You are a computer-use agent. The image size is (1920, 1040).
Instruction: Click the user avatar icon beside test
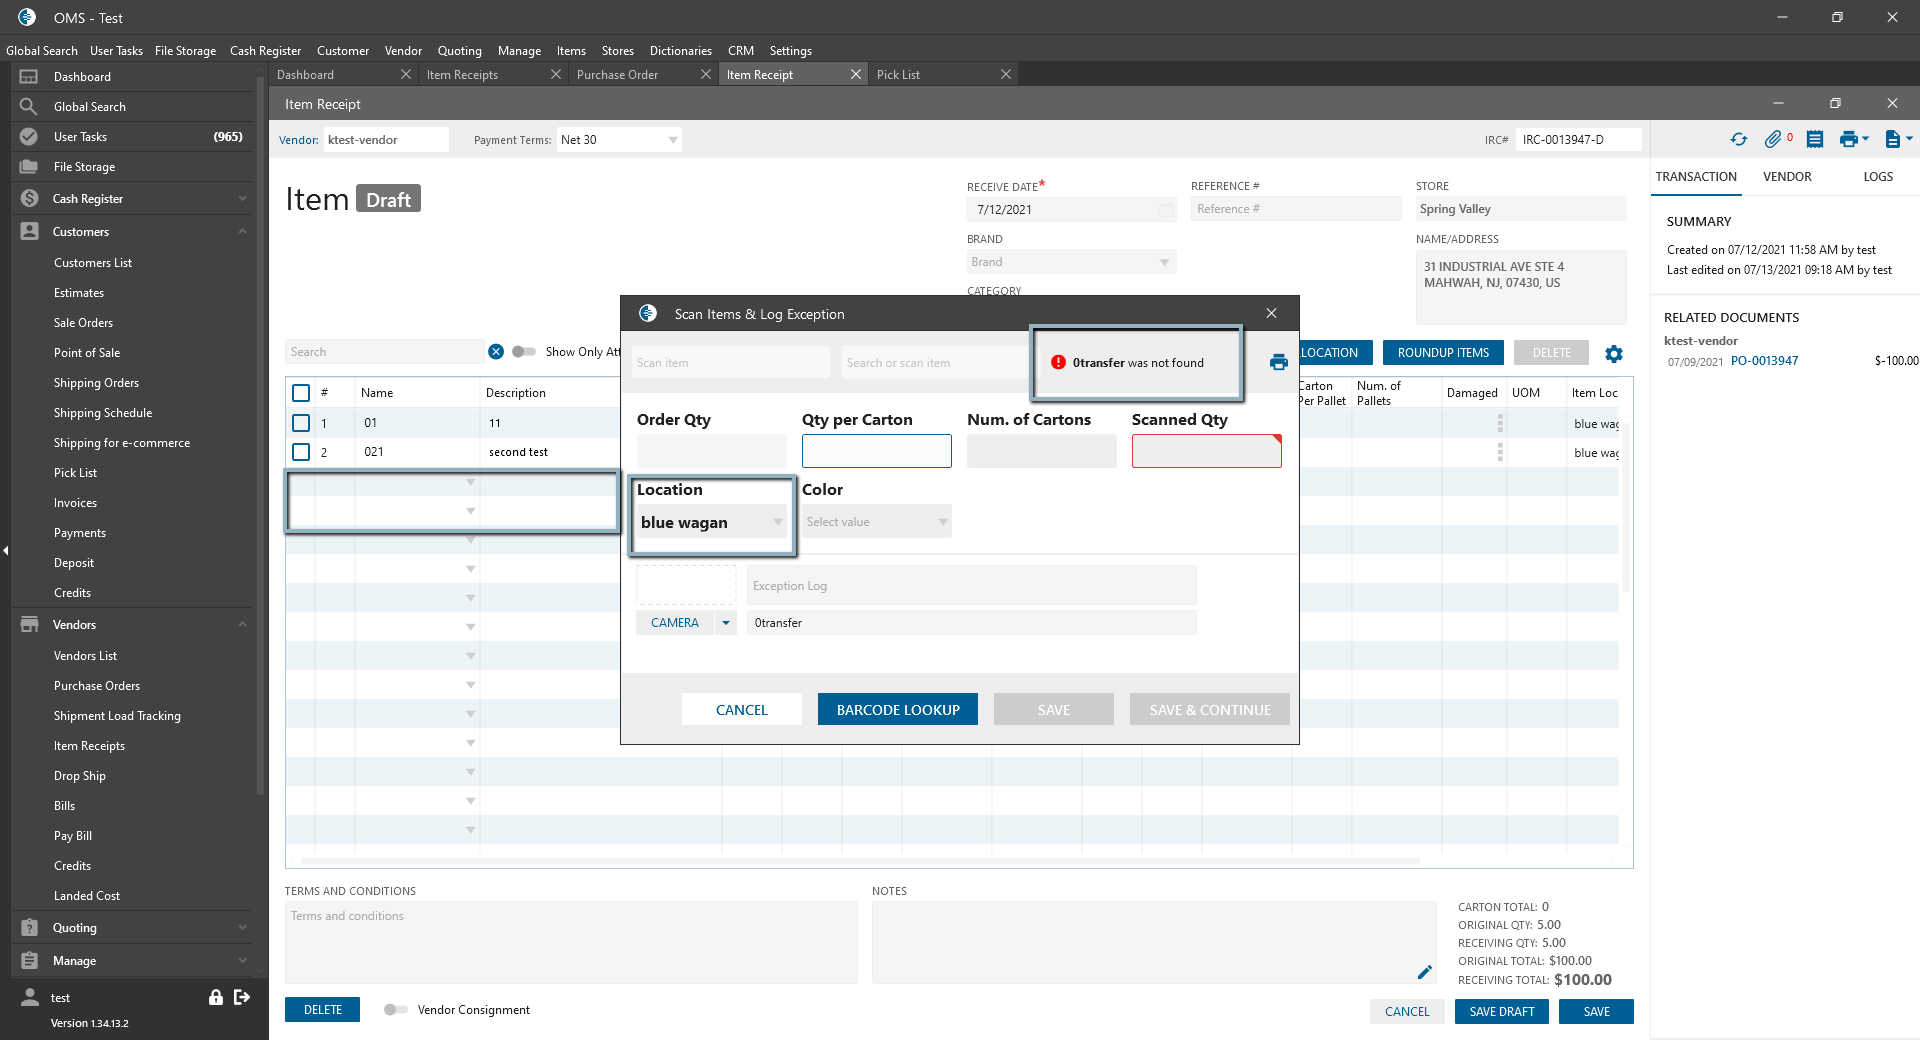[x=30, y=997]
